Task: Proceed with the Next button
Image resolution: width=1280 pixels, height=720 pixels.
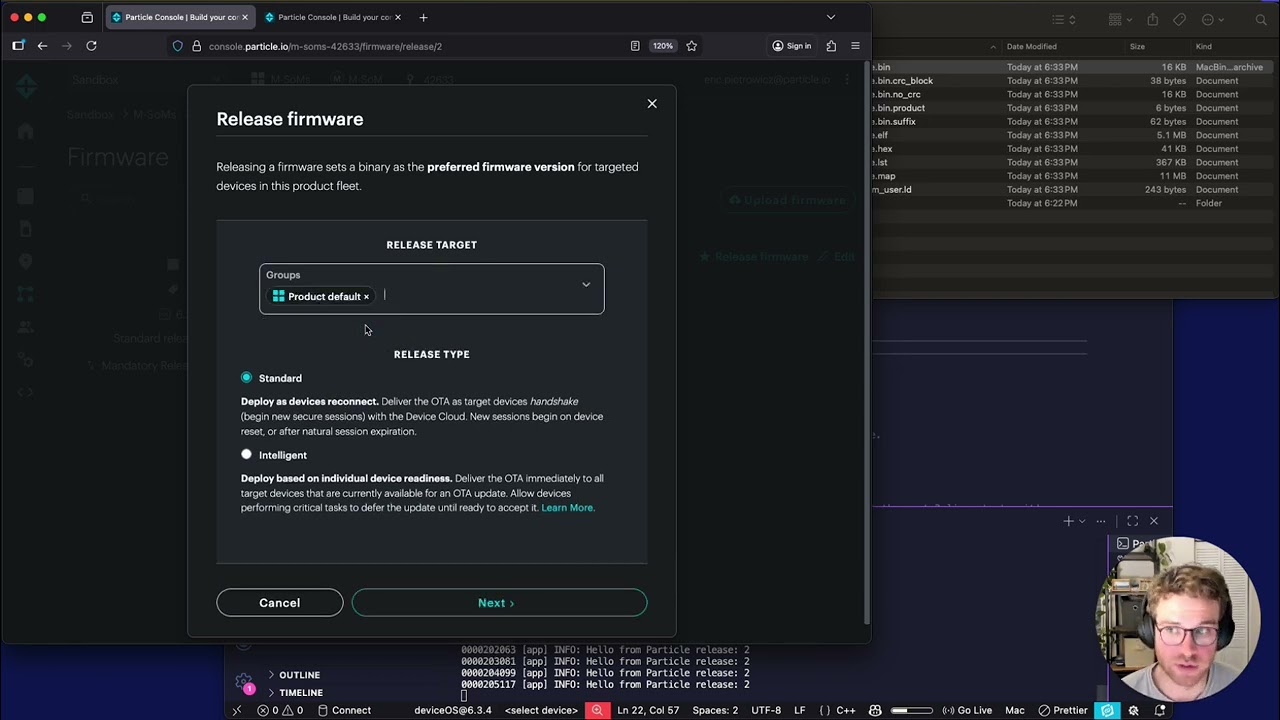Action: [x=499, y=603]
